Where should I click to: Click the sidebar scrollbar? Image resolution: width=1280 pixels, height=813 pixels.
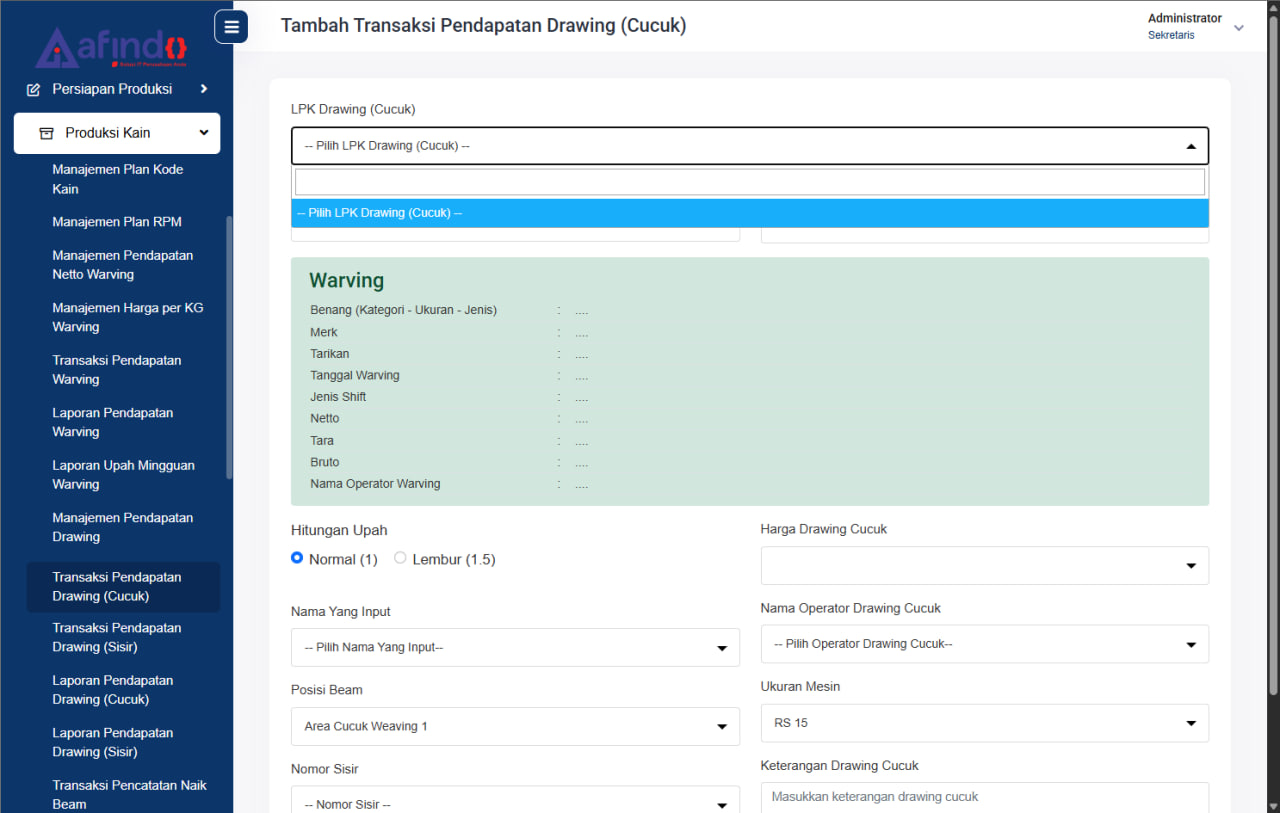click(x=229, y=347)
